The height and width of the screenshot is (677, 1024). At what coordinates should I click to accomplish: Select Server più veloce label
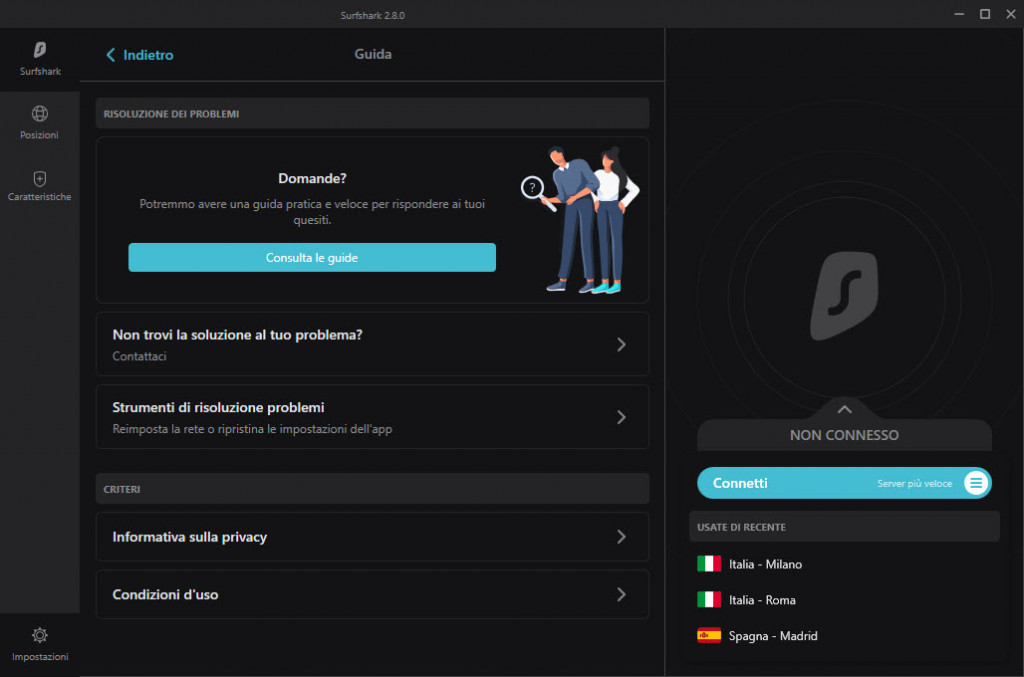click(x=914, y=483)
